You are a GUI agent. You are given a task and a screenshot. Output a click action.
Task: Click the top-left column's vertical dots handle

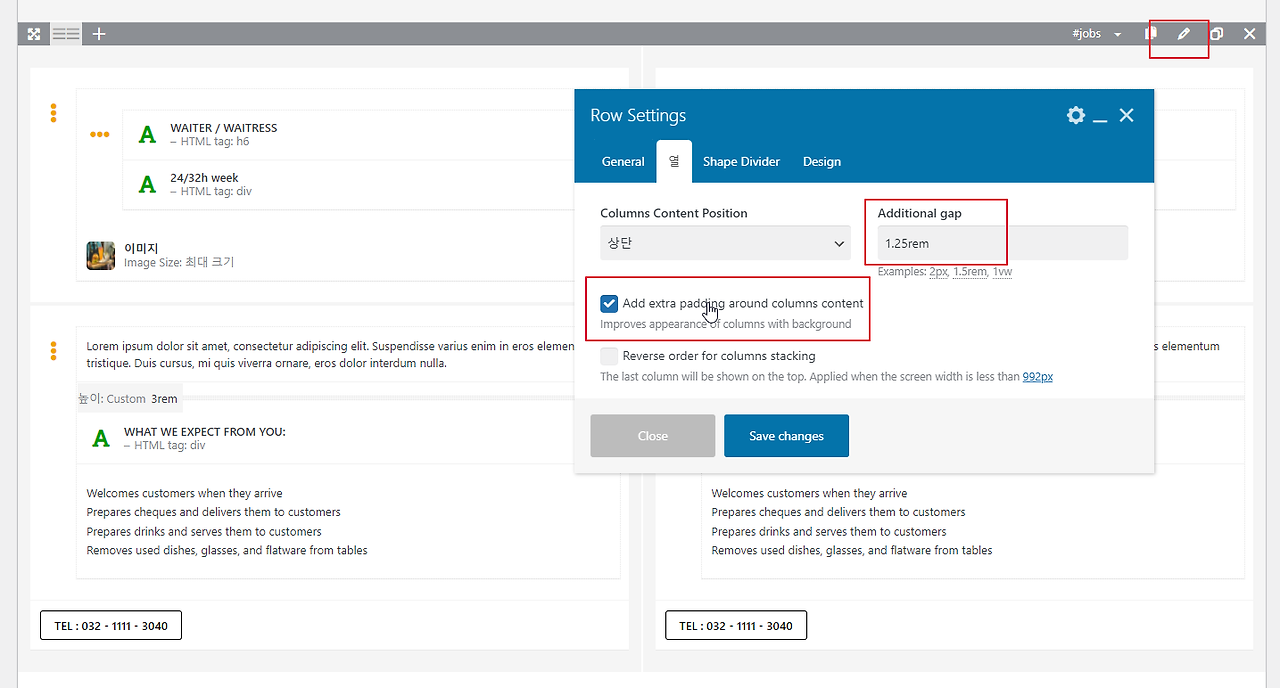pyautogui.click(x=53, y=113)
